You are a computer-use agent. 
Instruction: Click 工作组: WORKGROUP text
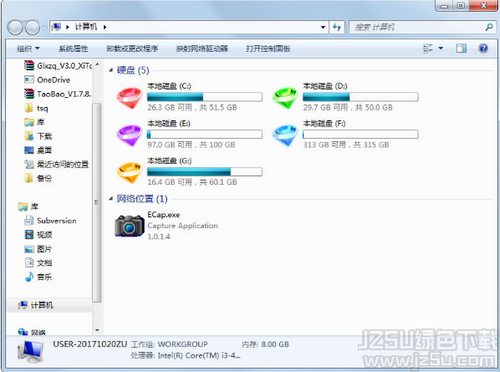[169, 344]
